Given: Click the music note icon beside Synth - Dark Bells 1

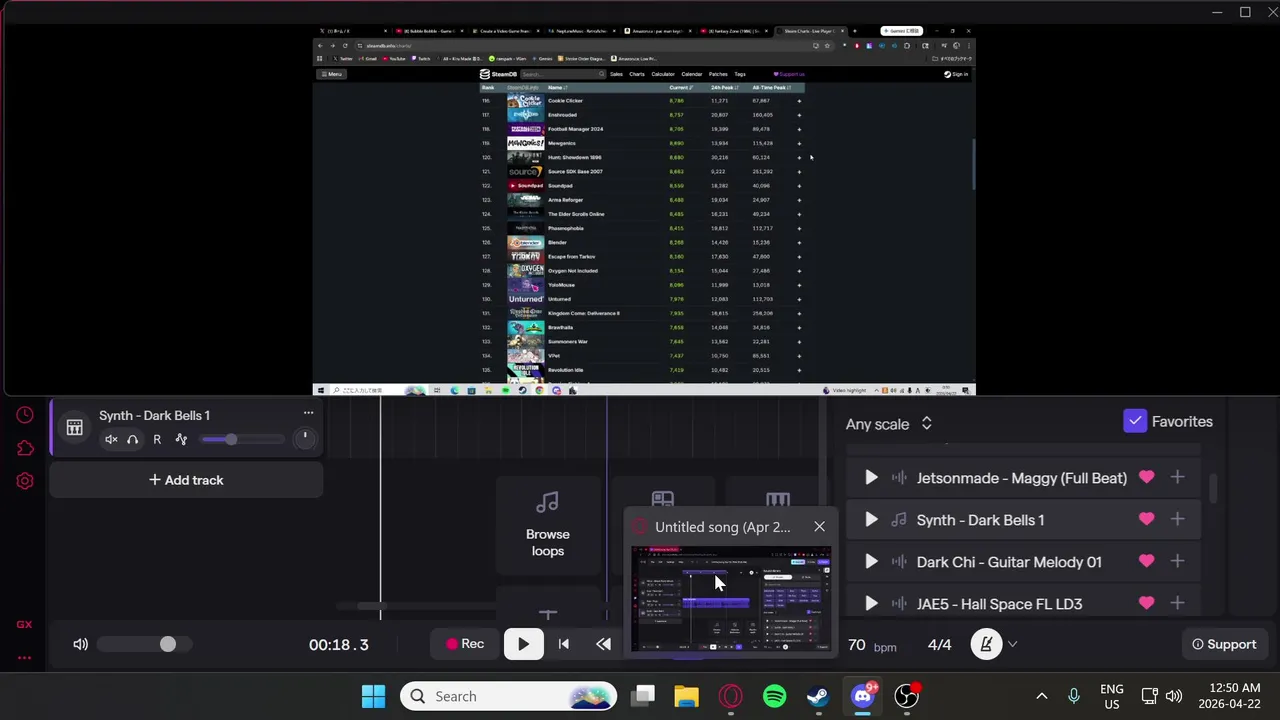Looking at the screenshot, I should click(x=899, y=520).
